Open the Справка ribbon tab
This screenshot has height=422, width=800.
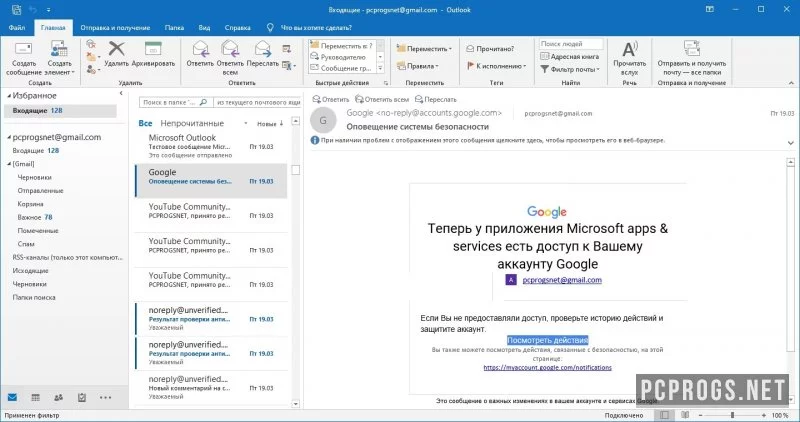[238, 28]
